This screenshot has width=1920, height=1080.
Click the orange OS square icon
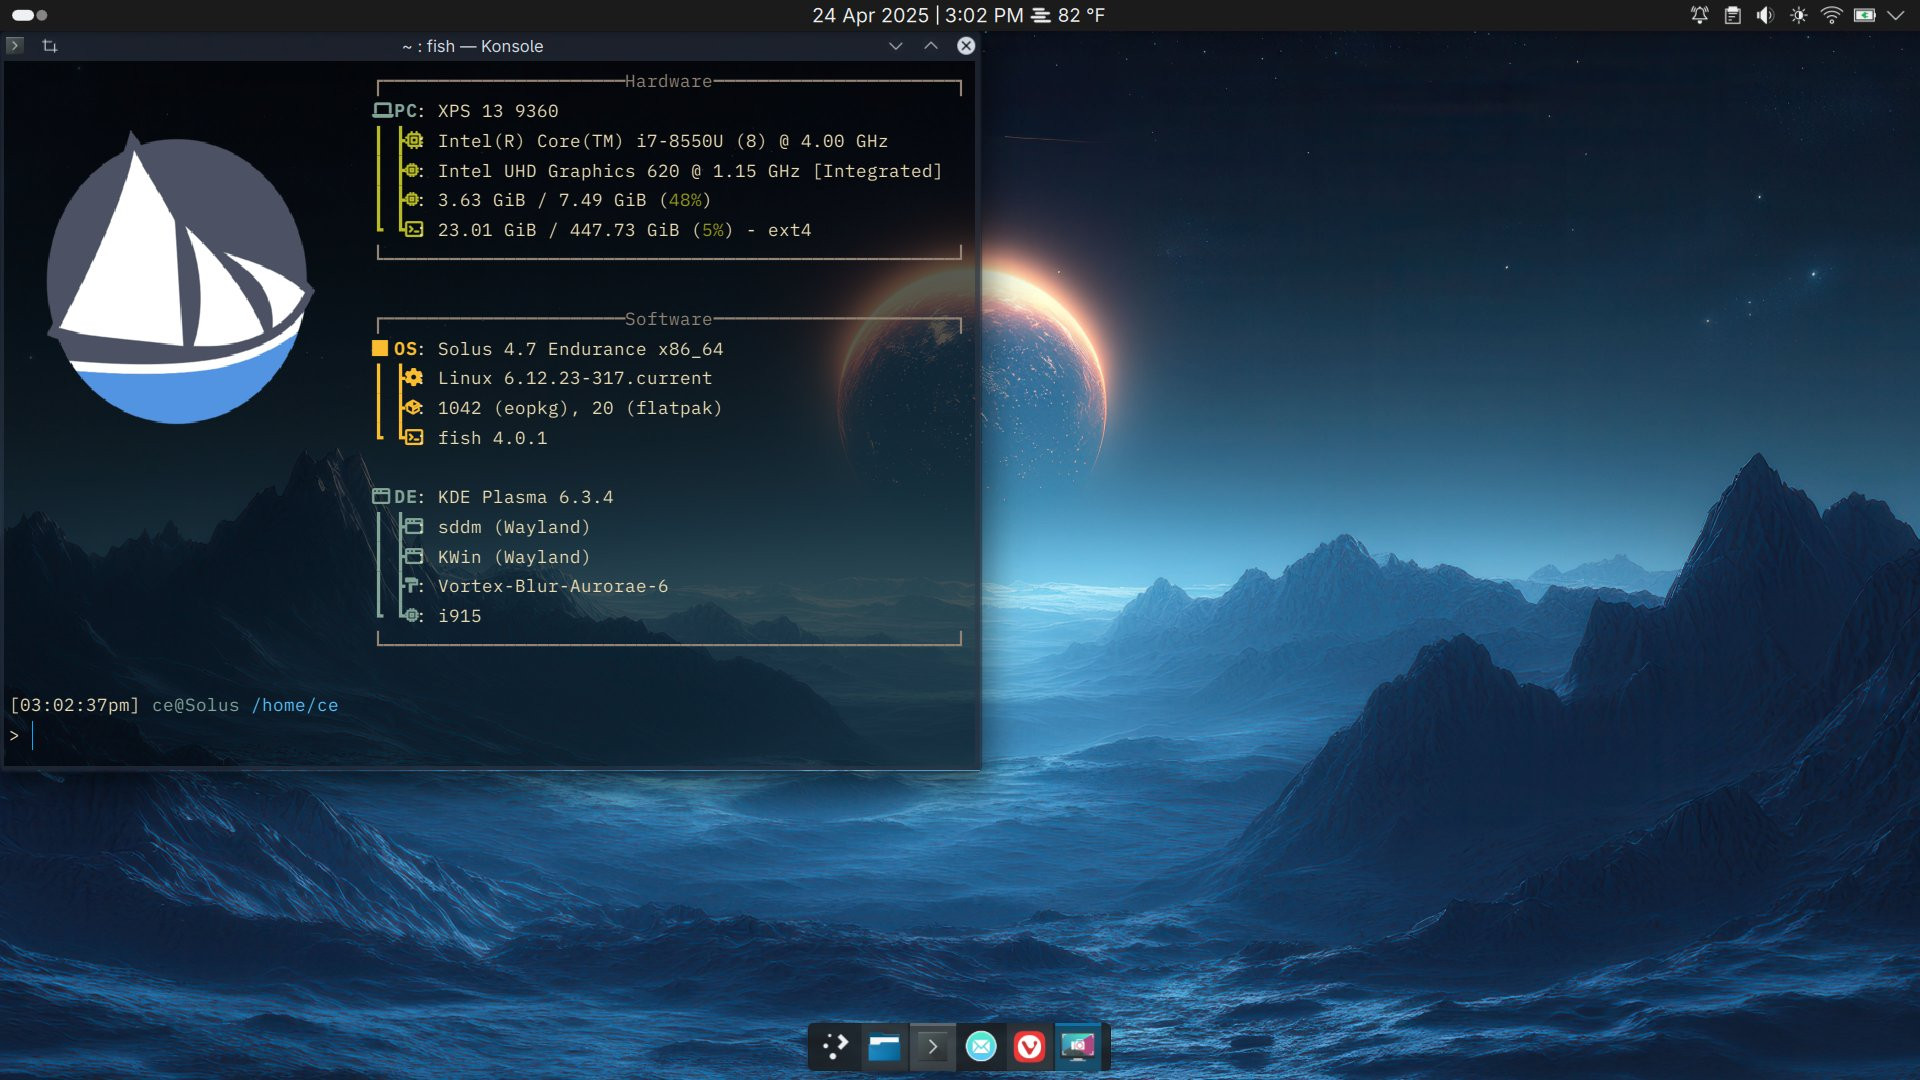(380, 348)
